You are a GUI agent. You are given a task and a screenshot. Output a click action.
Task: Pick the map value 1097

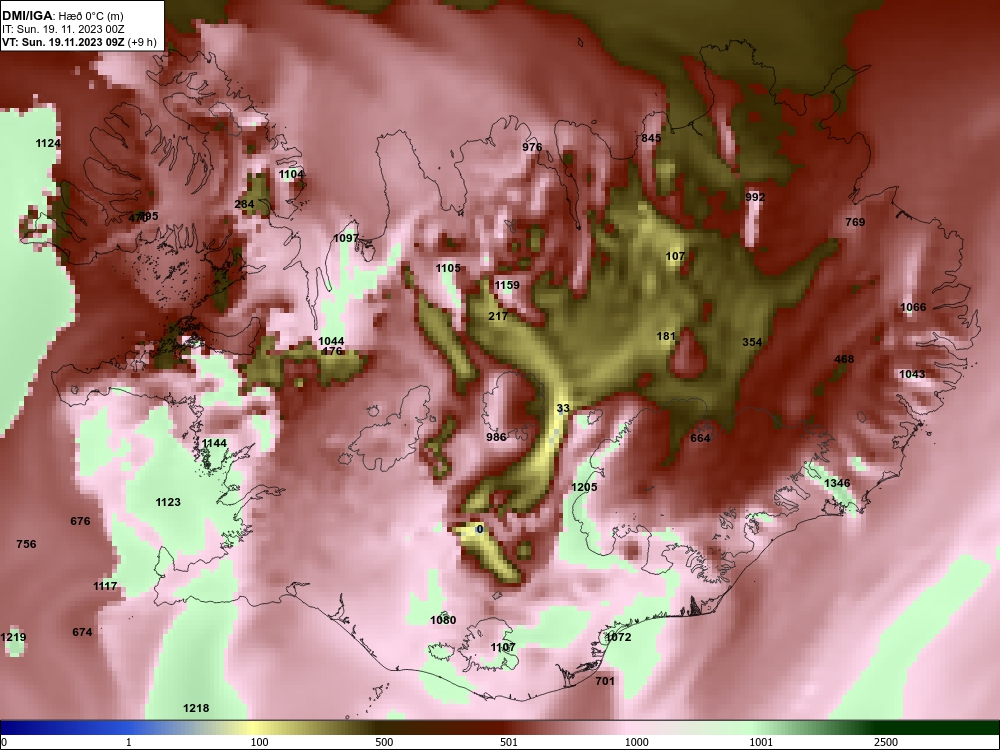point(346,238)
